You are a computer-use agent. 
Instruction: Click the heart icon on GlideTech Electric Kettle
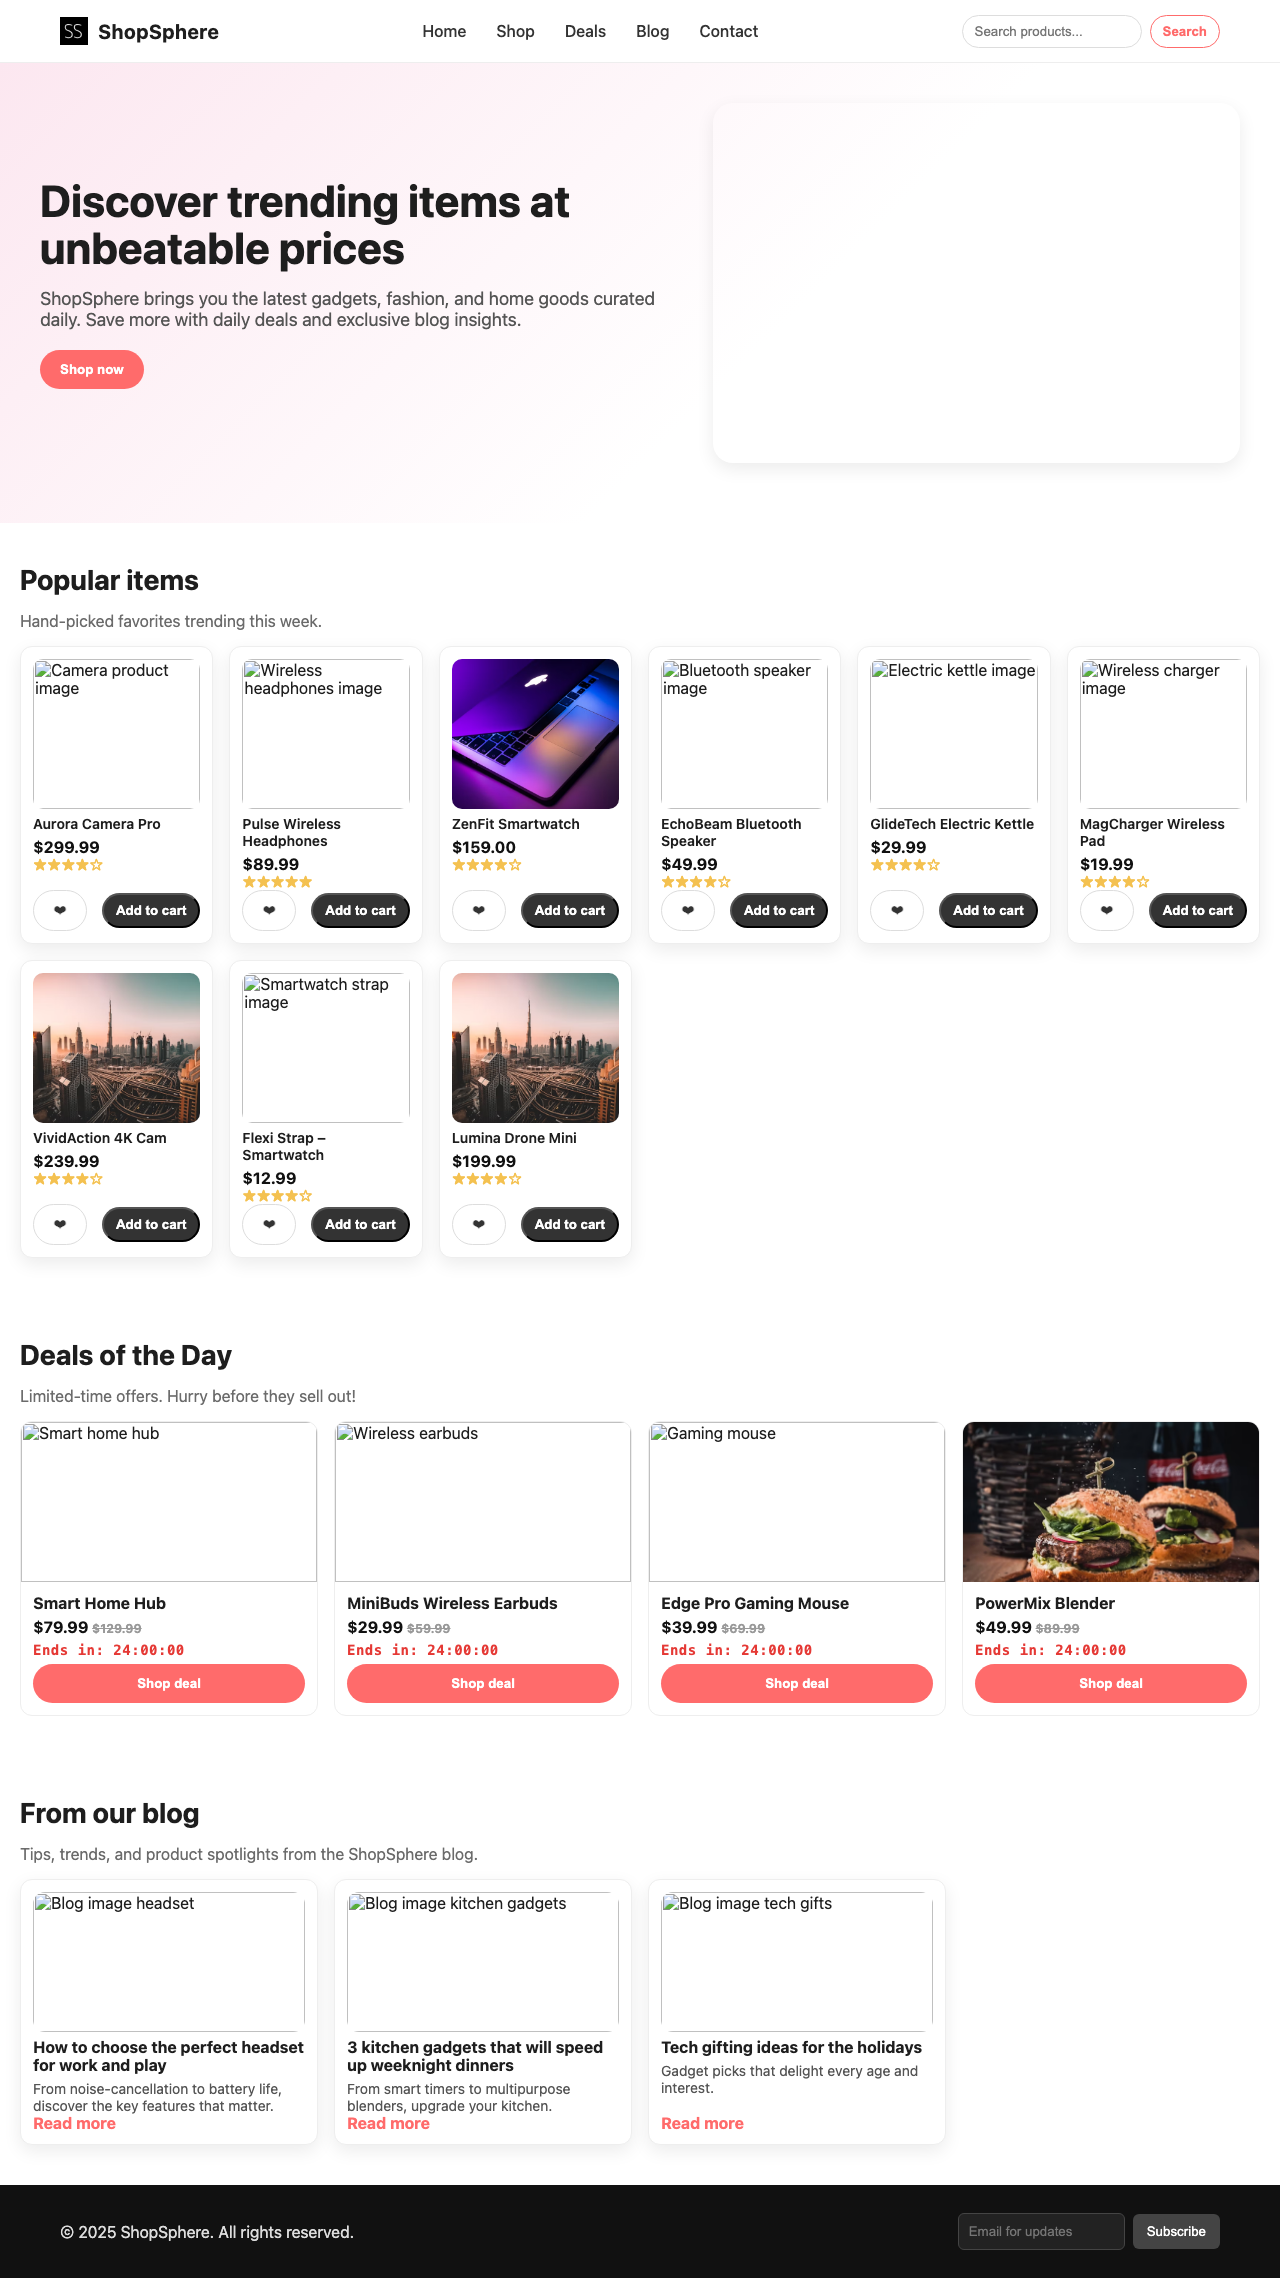point(896,910)
